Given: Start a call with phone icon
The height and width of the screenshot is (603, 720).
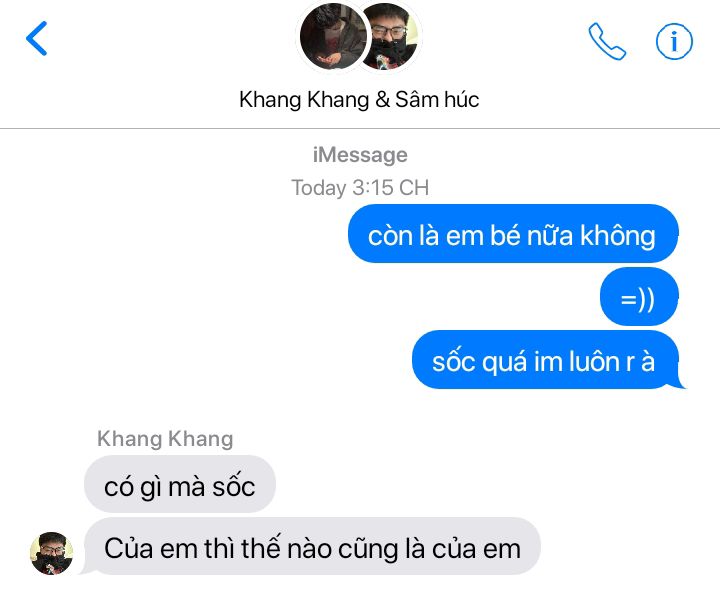Looking at the screenshot, I should 607,41.
